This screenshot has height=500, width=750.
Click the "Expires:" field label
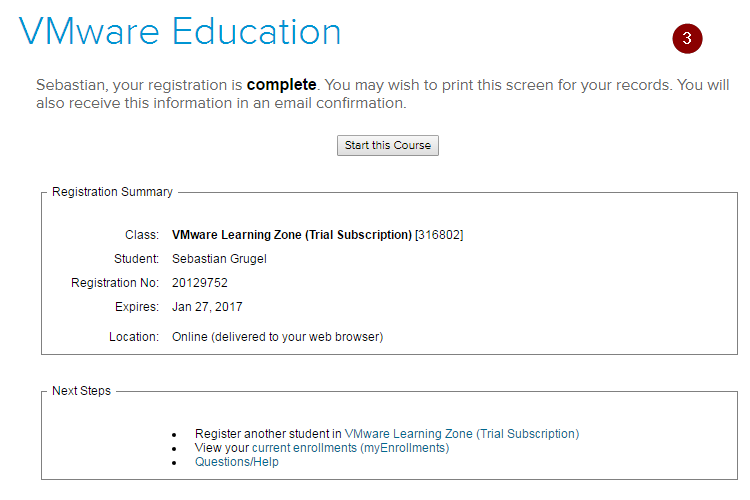135,307
